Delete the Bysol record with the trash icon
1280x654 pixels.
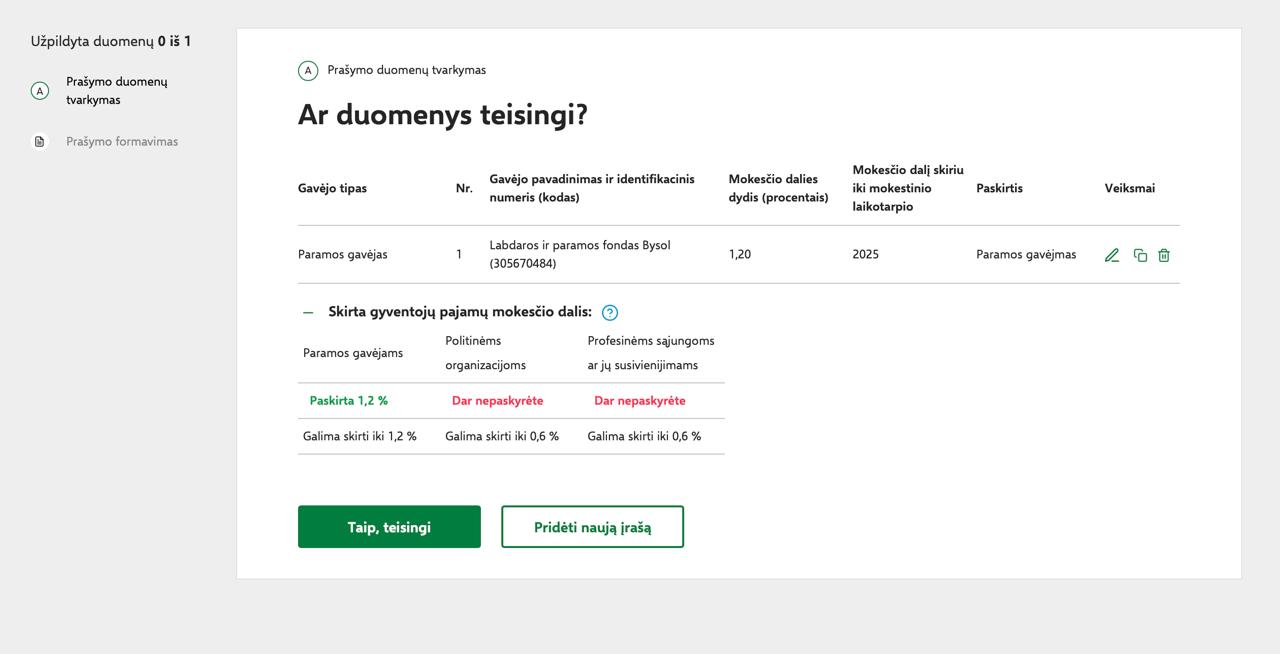(1164, 255)
